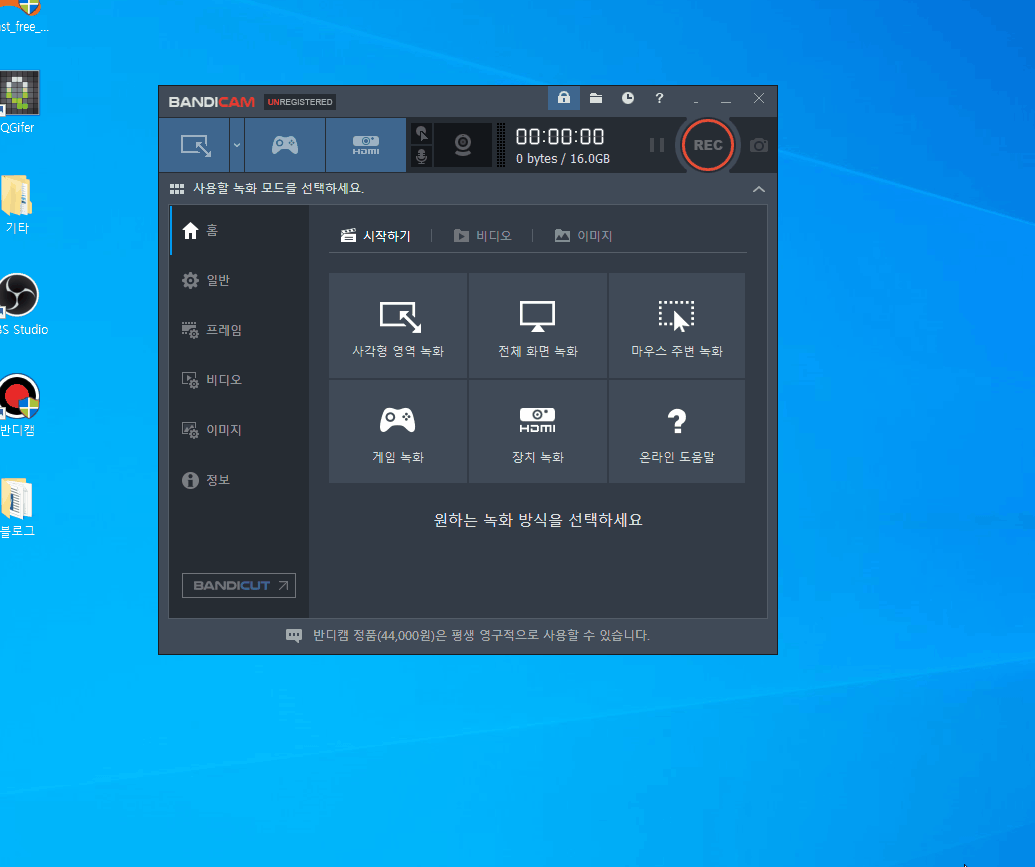Switch to the 시작하기 tab
Viewport: 1035px width, 867px height.
pyautogui.click(x=376, y=236)
